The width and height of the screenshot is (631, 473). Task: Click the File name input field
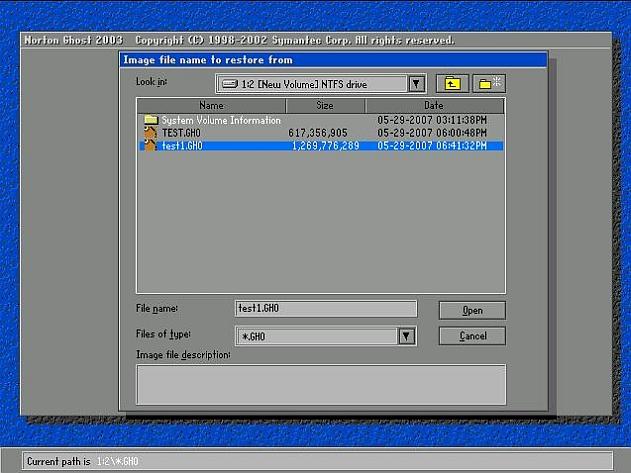point(326,309)
